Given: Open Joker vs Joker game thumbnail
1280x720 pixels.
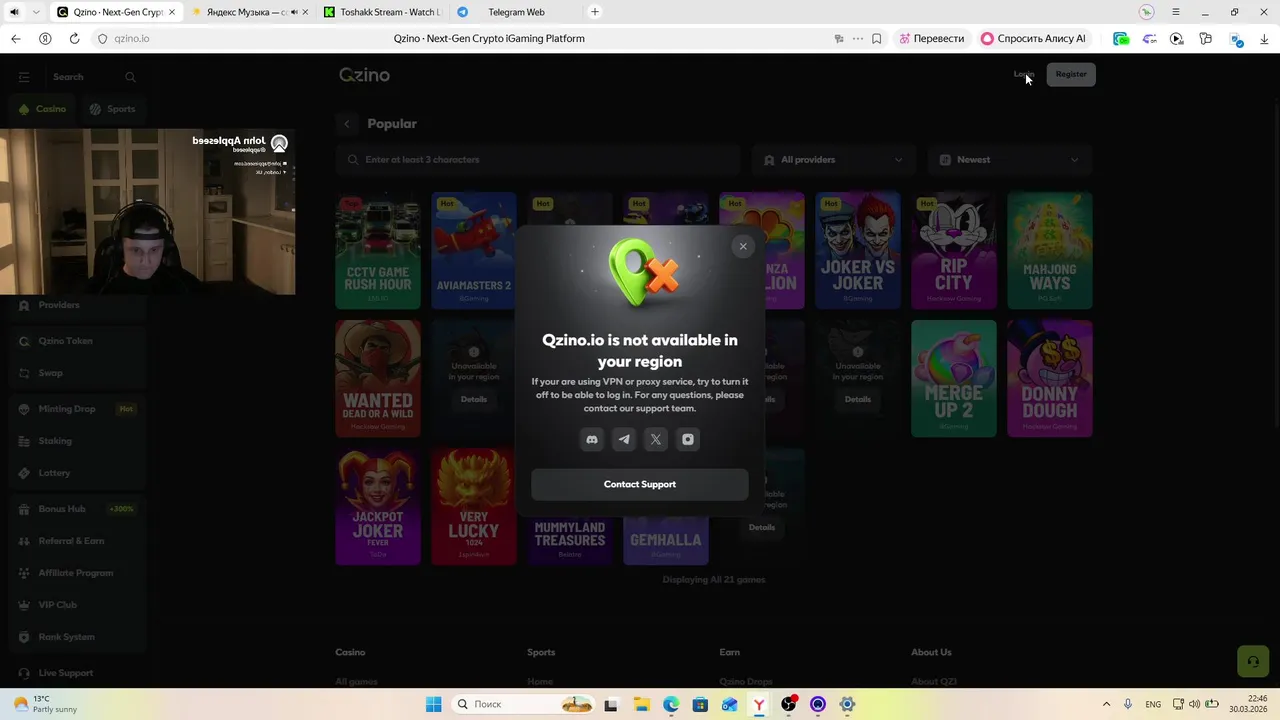Looking at the screenshot, I should [x=858, y=250].
